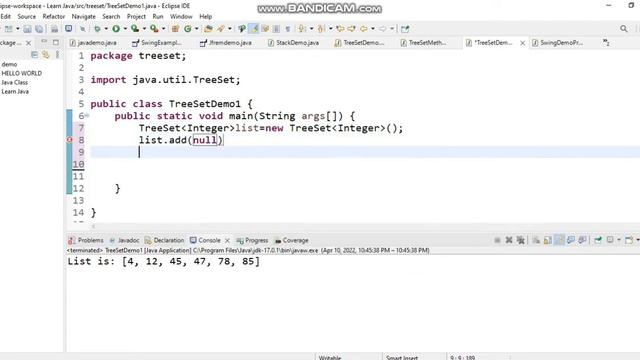Screen dimensions: 640x360
Task: Click the Open Console icon
Action: coord(629,240)
